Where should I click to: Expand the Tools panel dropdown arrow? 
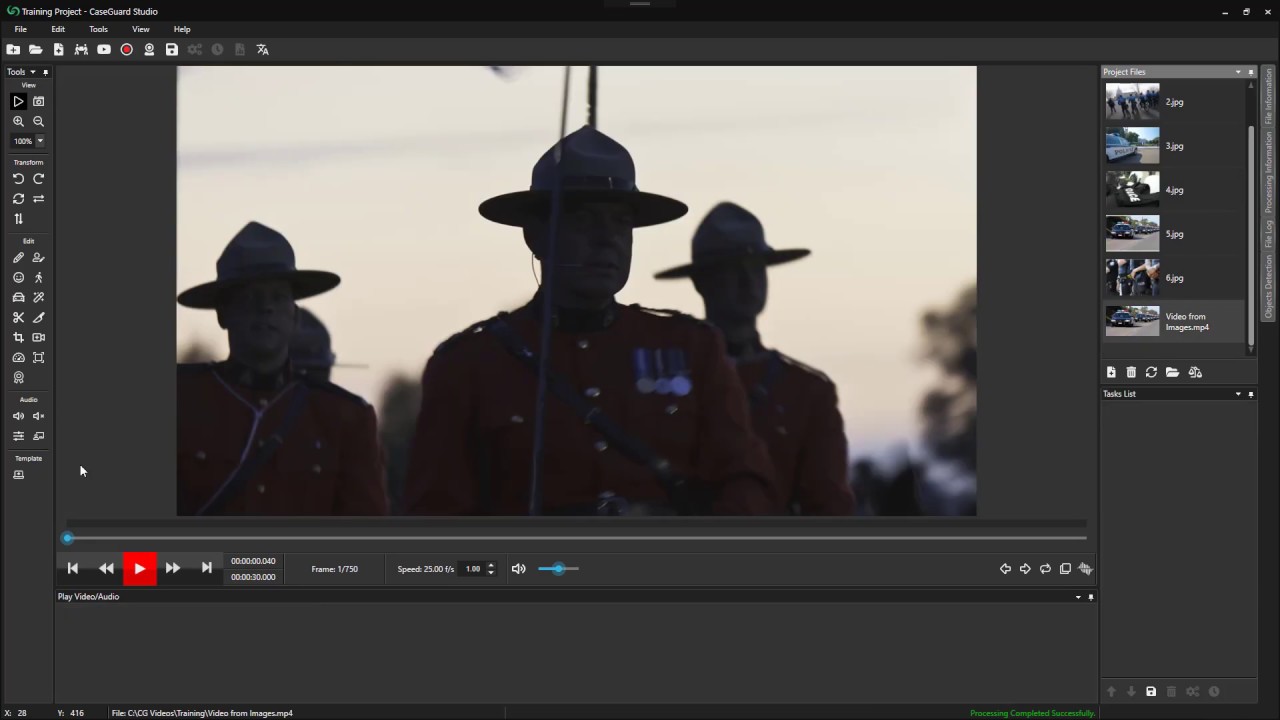point(32,72)
